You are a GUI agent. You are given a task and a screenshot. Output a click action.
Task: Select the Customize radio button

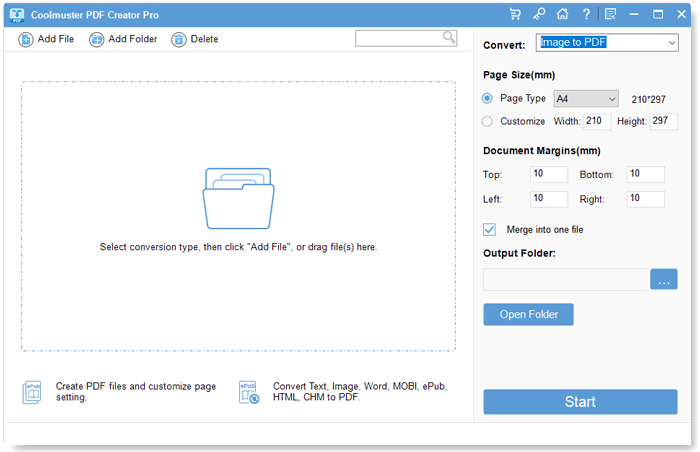tap(487, 121)
